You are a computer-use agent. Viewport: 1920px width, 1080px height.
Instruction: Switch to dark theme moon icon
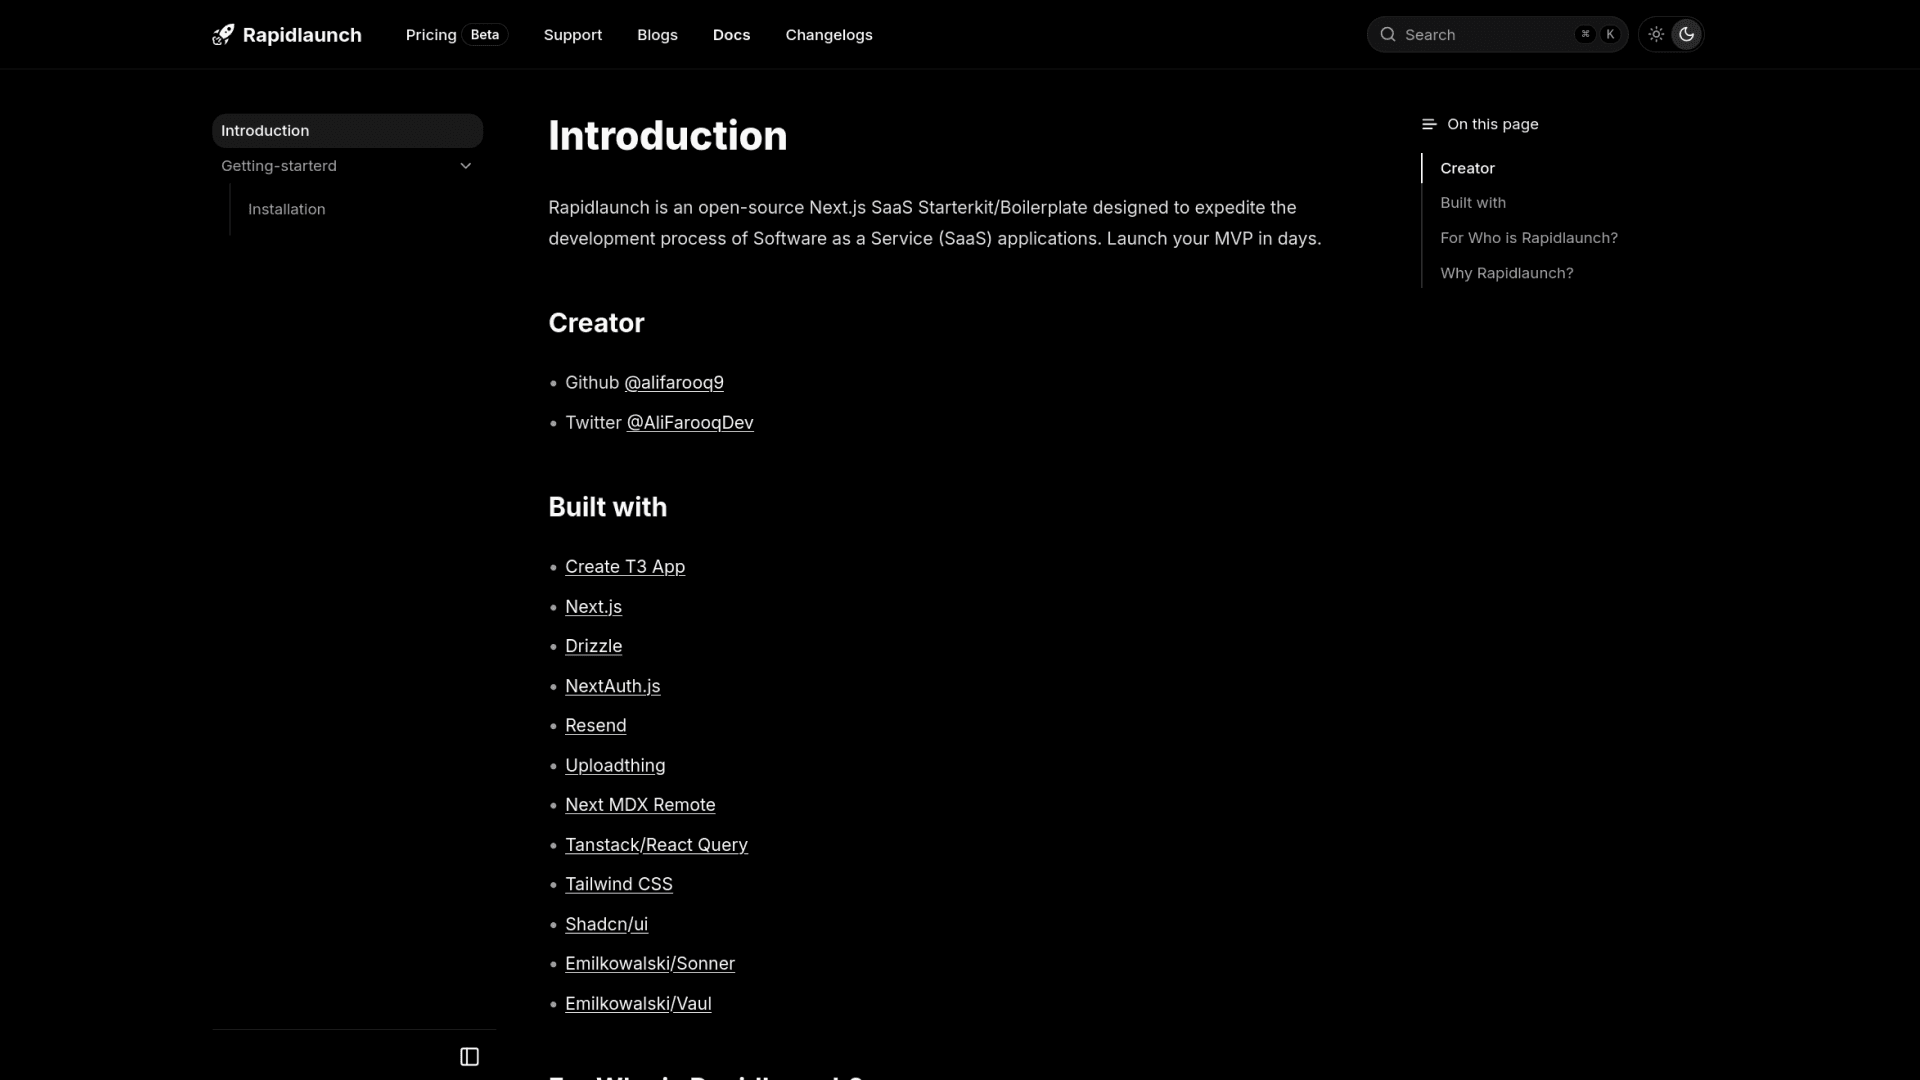coord(1686,35)
